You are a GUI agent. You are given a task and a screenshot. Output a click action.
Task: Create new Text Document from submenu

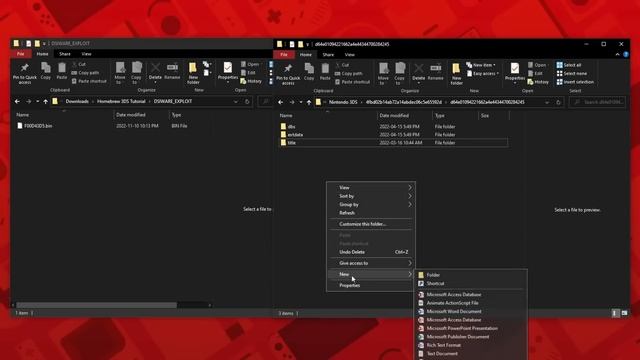471,353
